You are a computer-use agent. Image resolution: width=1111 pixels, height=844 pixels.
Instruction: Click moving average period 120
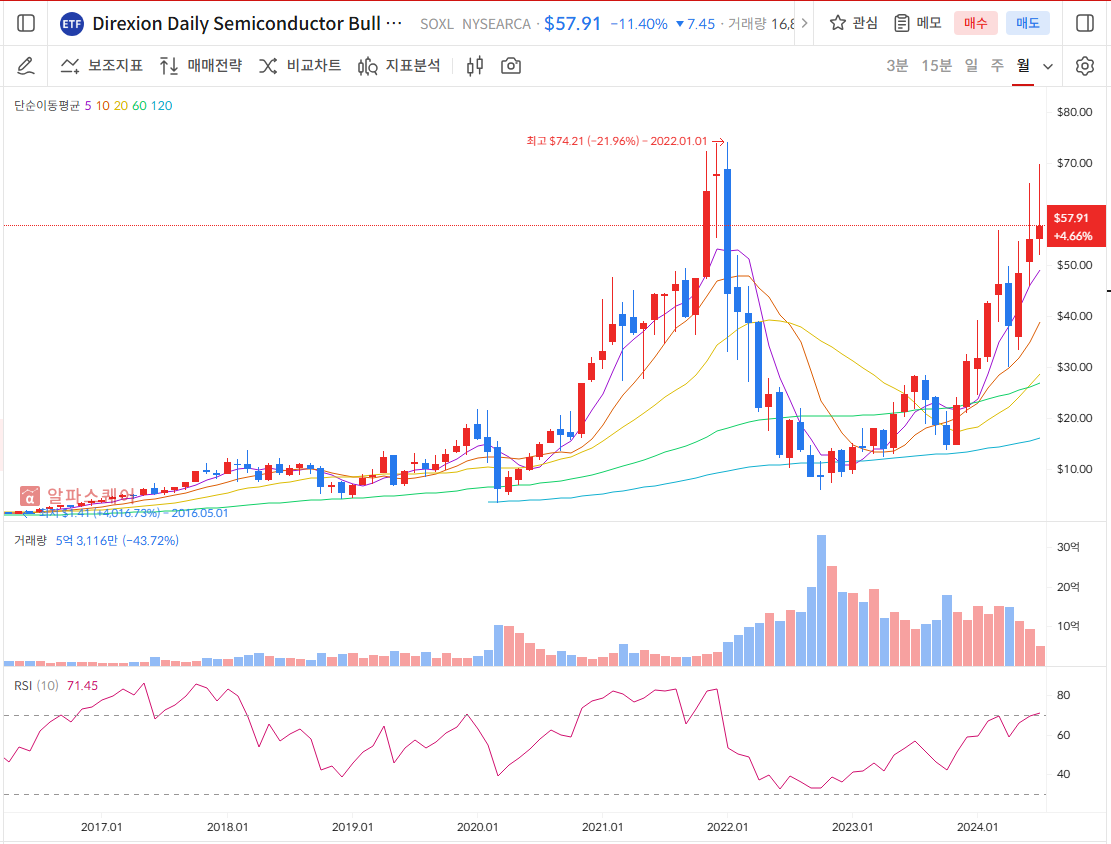click(x=162, y=106)
